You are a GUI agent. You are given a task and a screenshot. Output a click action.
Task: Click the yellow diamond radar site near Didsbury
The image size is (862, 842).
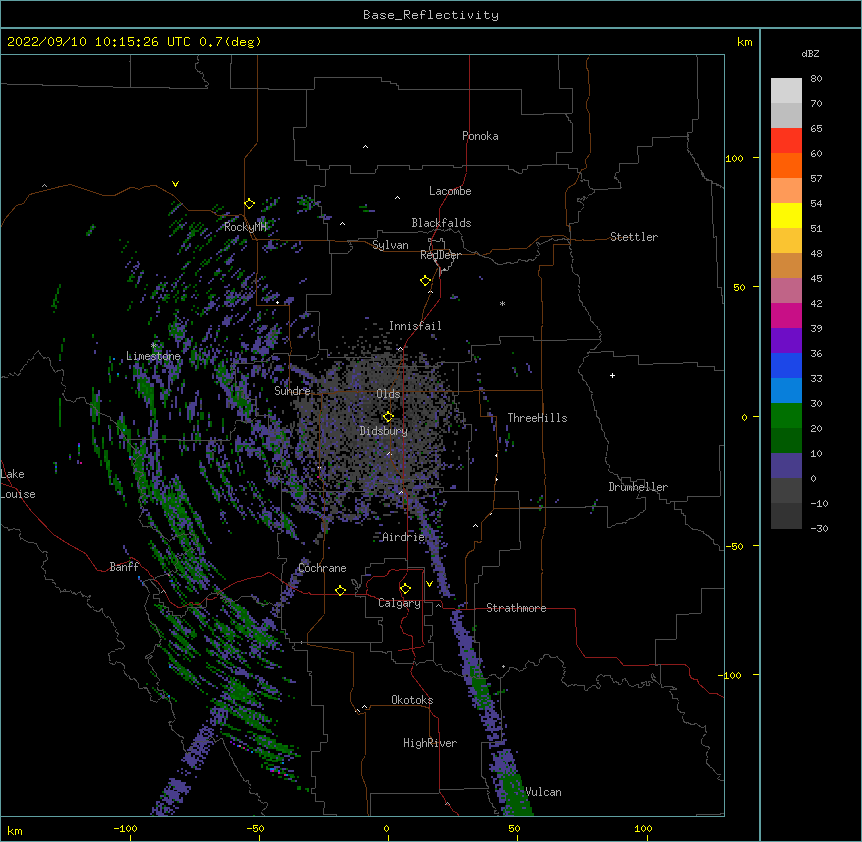(x=388, y=417)
